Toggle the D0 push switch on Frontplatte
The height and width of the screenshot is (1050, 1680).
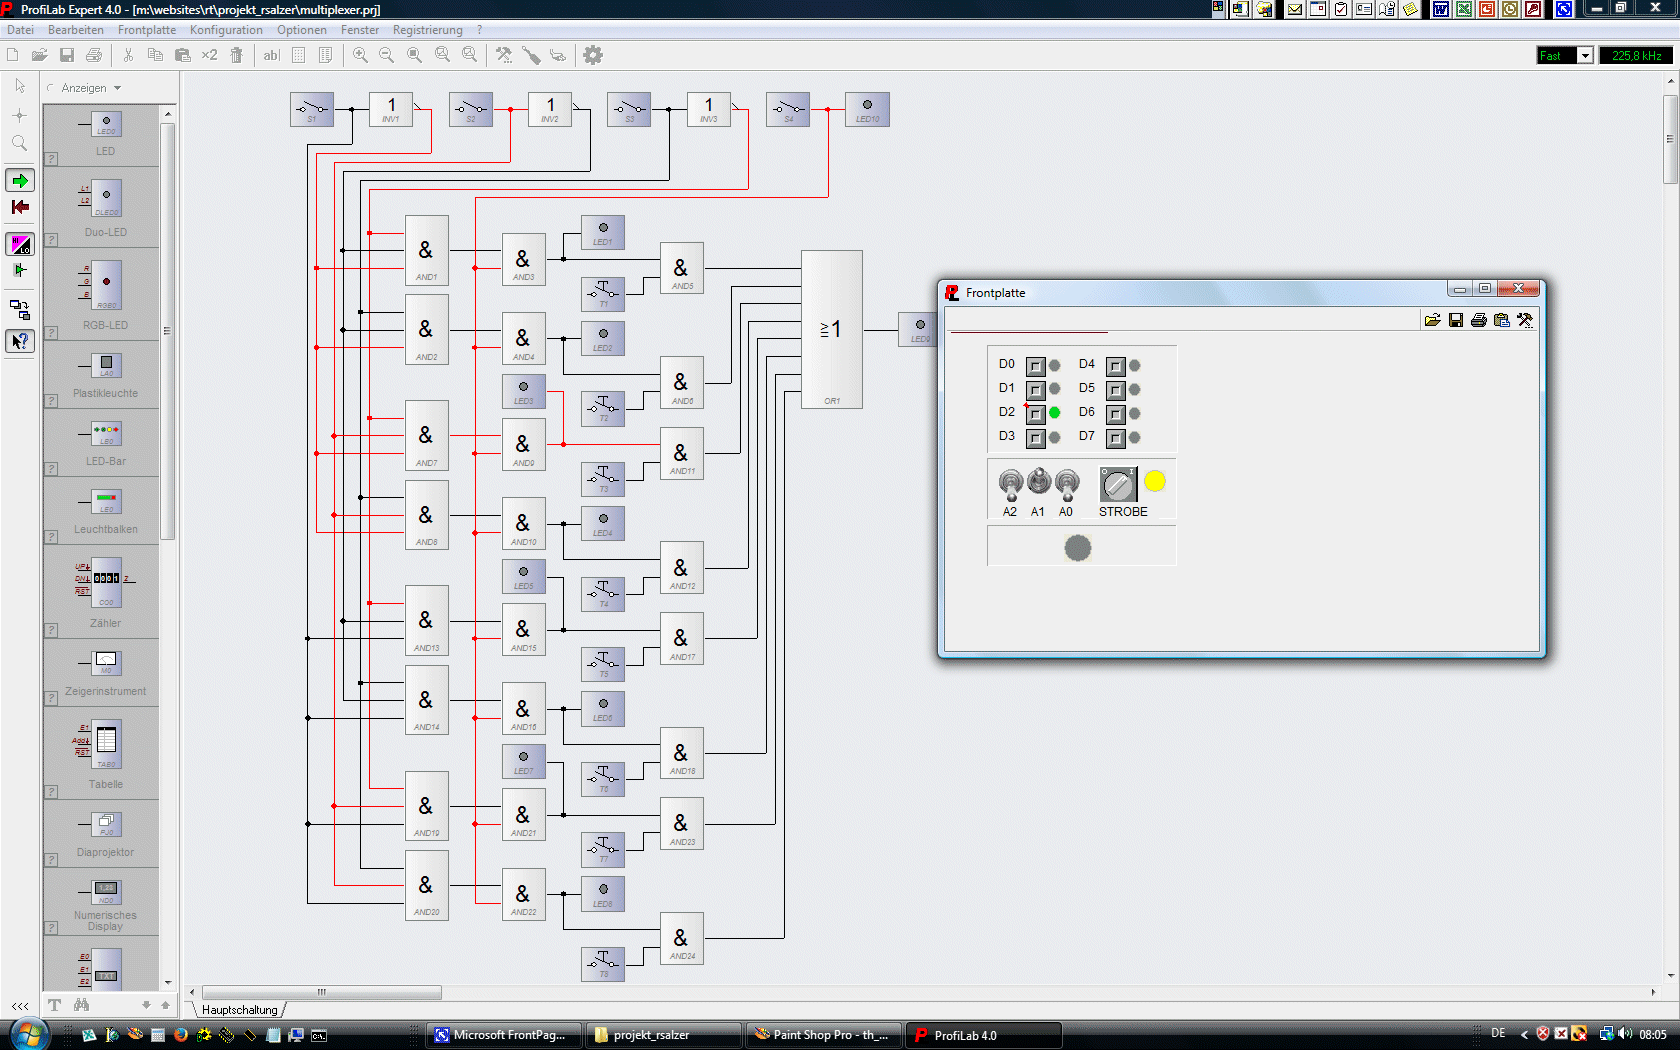[x=1036, y=366]
